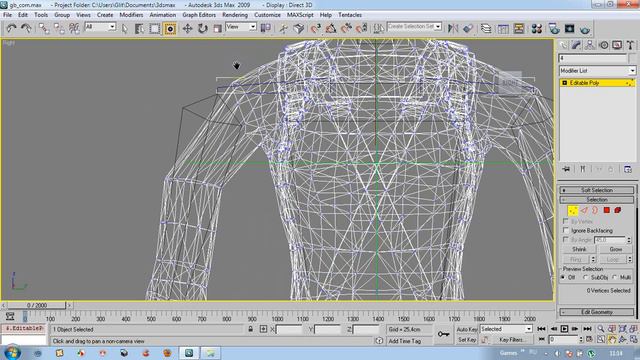
Task: Toggle the Set Key button
Action: point(467,340)
